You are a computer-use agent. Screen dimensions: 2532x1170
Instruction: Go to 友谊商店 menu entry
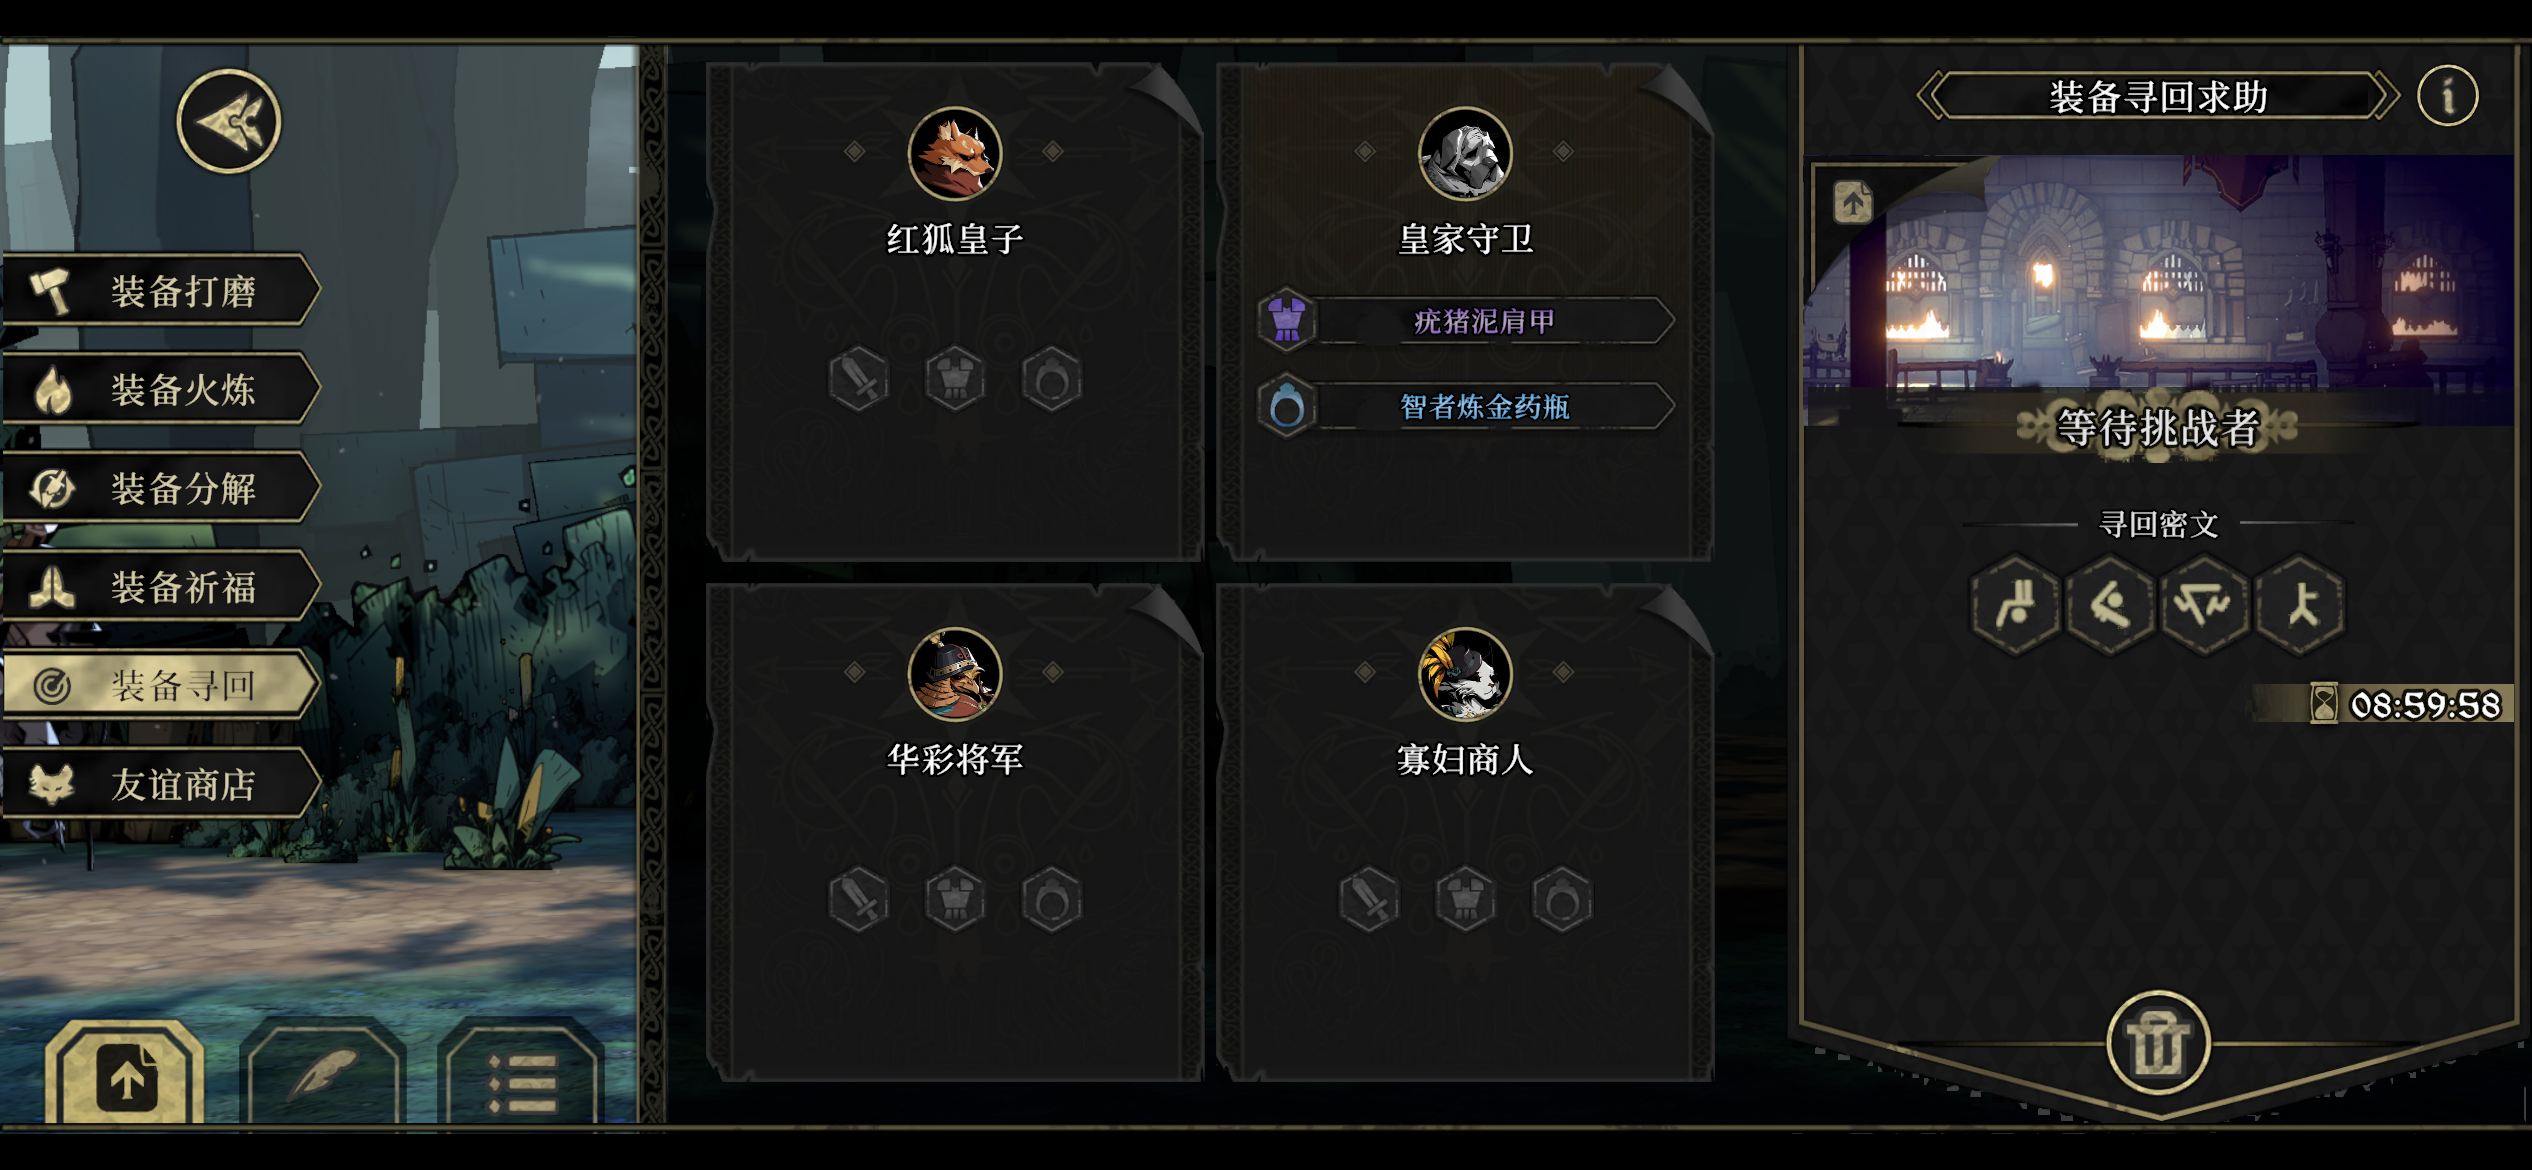coord(160,784)
